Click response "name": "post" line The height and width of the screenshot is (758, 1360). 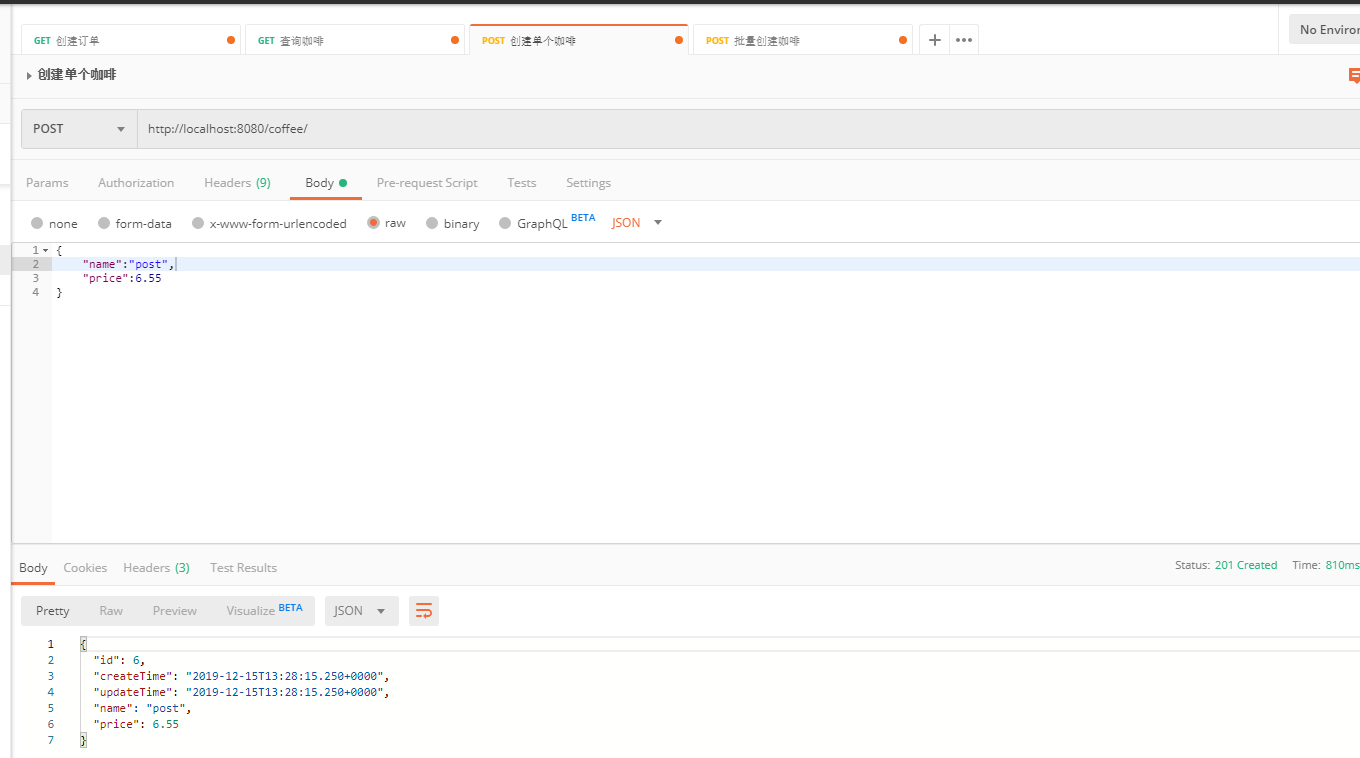point(142,708)
